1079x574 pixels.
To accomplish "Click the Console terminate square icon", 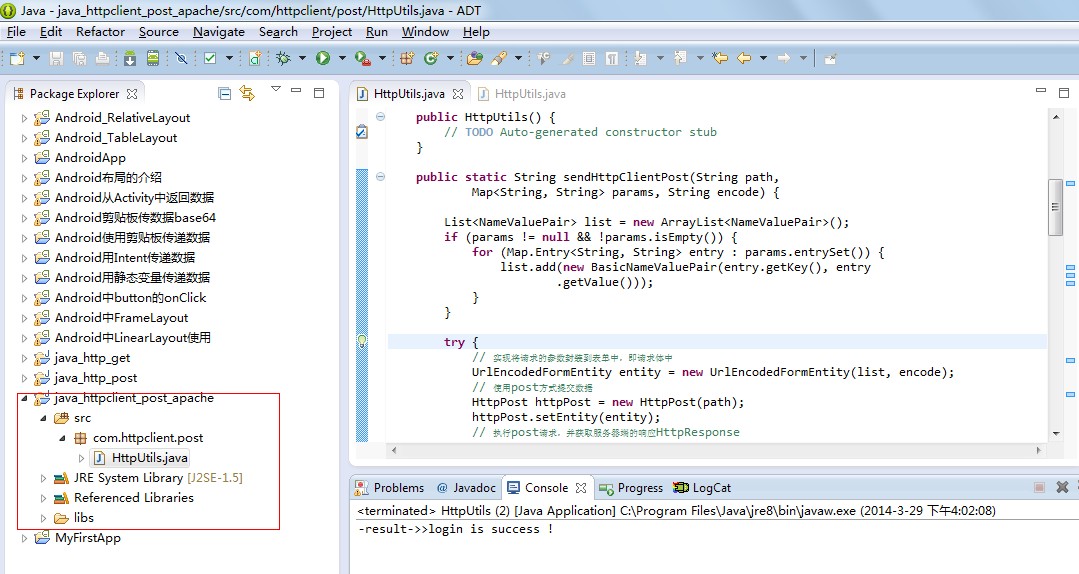I will [1039, 487].
